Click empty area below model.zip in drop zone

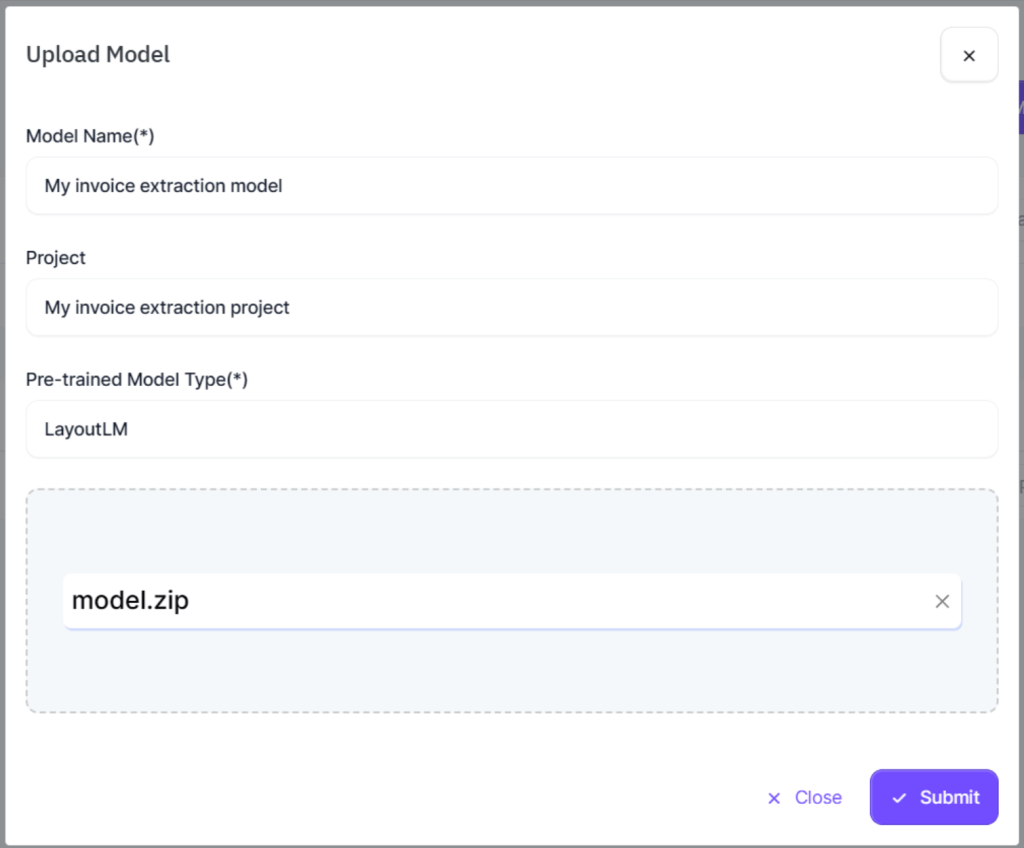click(512, 670)
